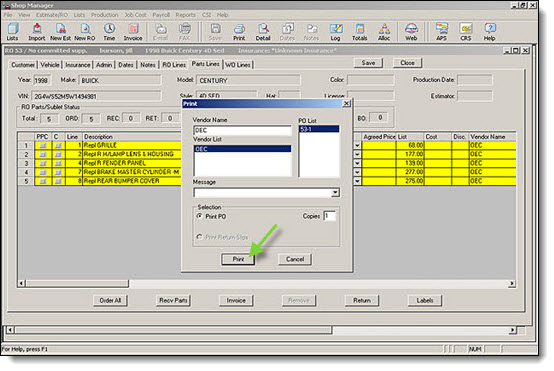Image resolution: width=554 pixels, height=371 pixels.
Task: Open the Time clock toolbar icon
Action: (x=109, y=32)
